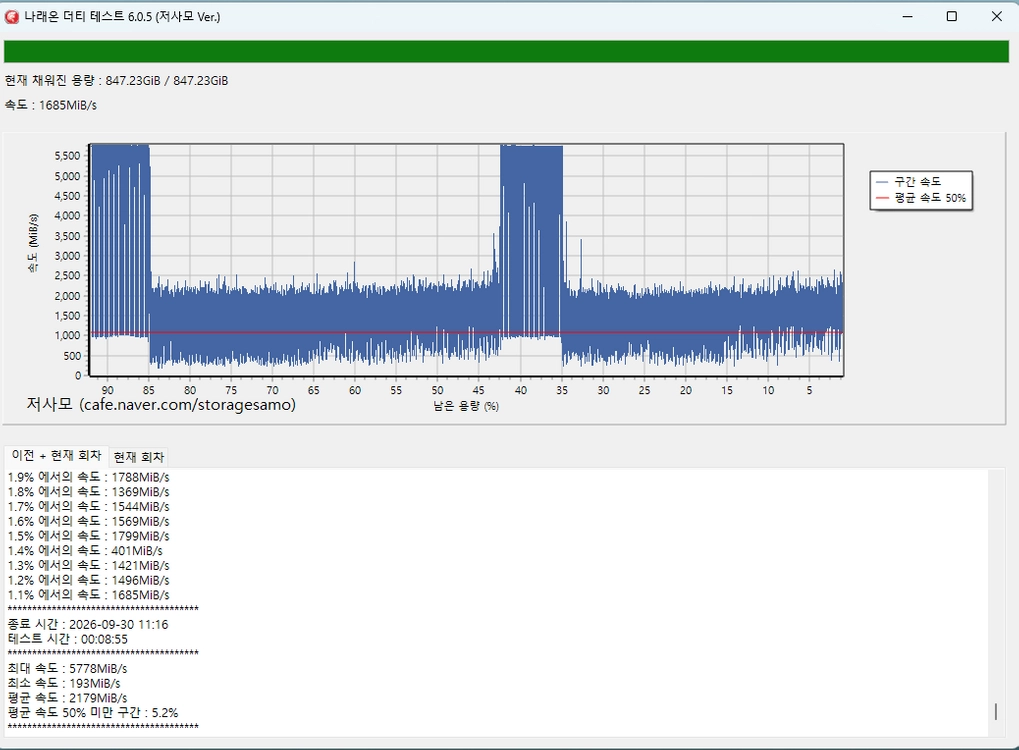Click the '현재 채워진 용량 : 847.23GiB / 847.23GiB' text
This screenshot has width=1019, height=750.
click(x=116, y=81)
